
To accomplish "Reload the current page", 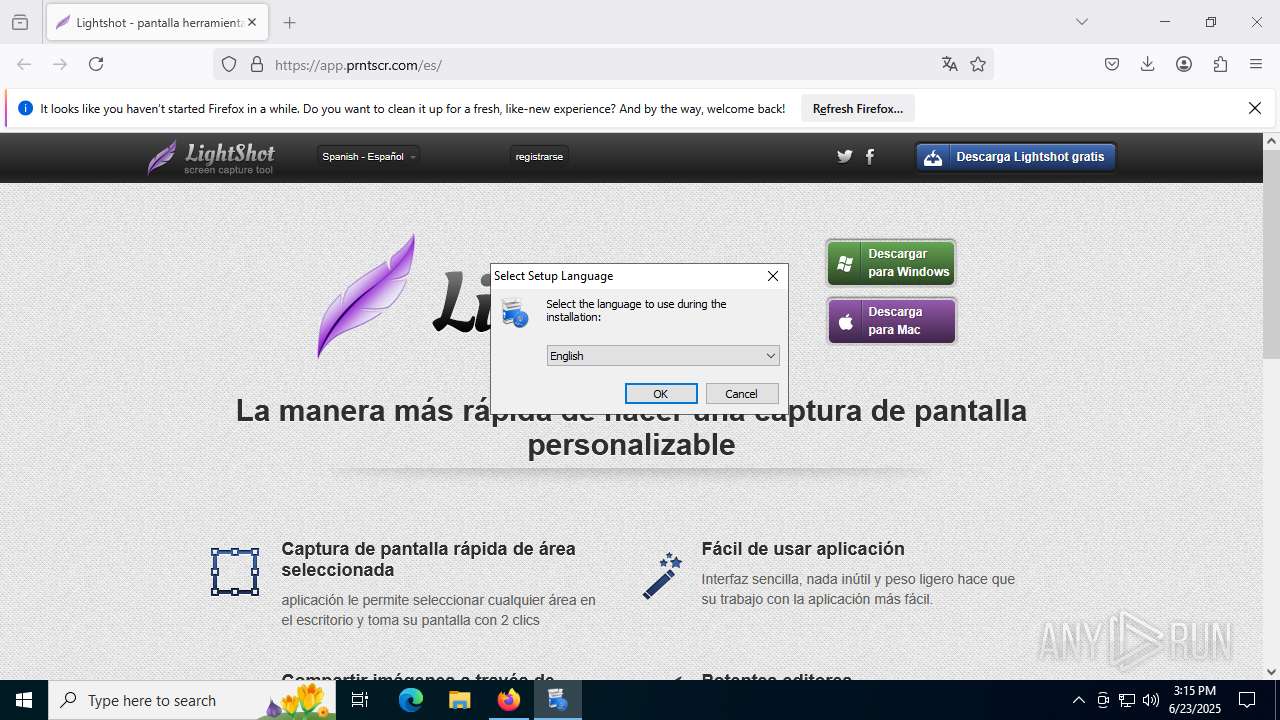I will pos(96,64).
